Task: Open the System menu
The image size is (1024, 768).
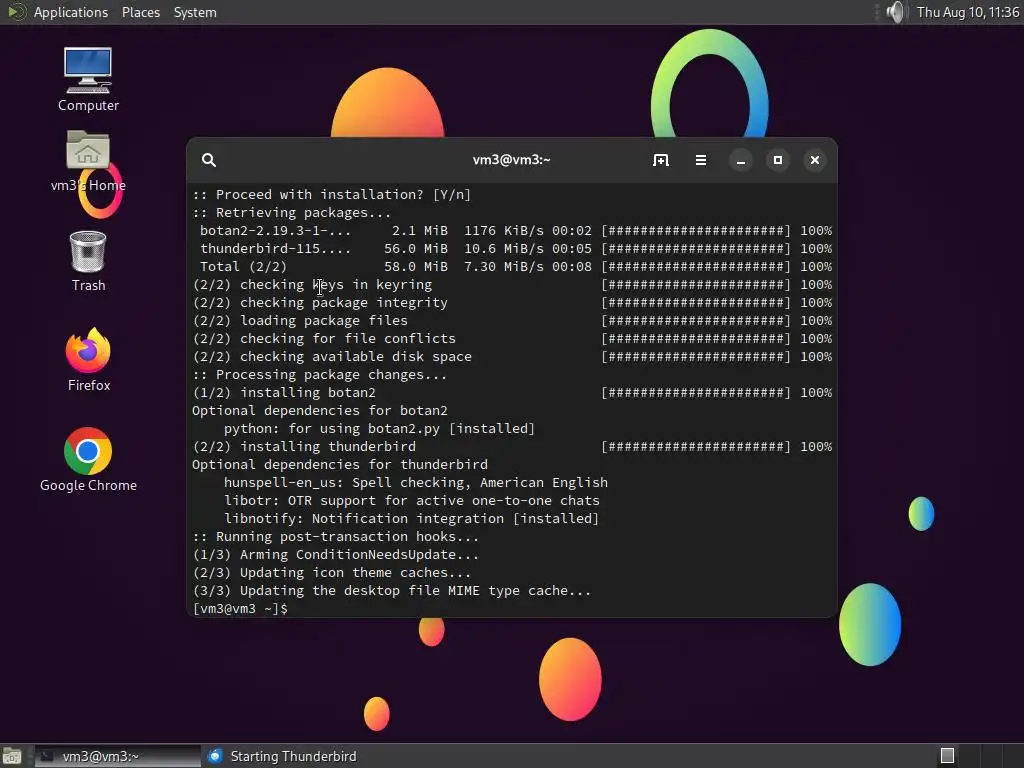Action: [195, 12]
